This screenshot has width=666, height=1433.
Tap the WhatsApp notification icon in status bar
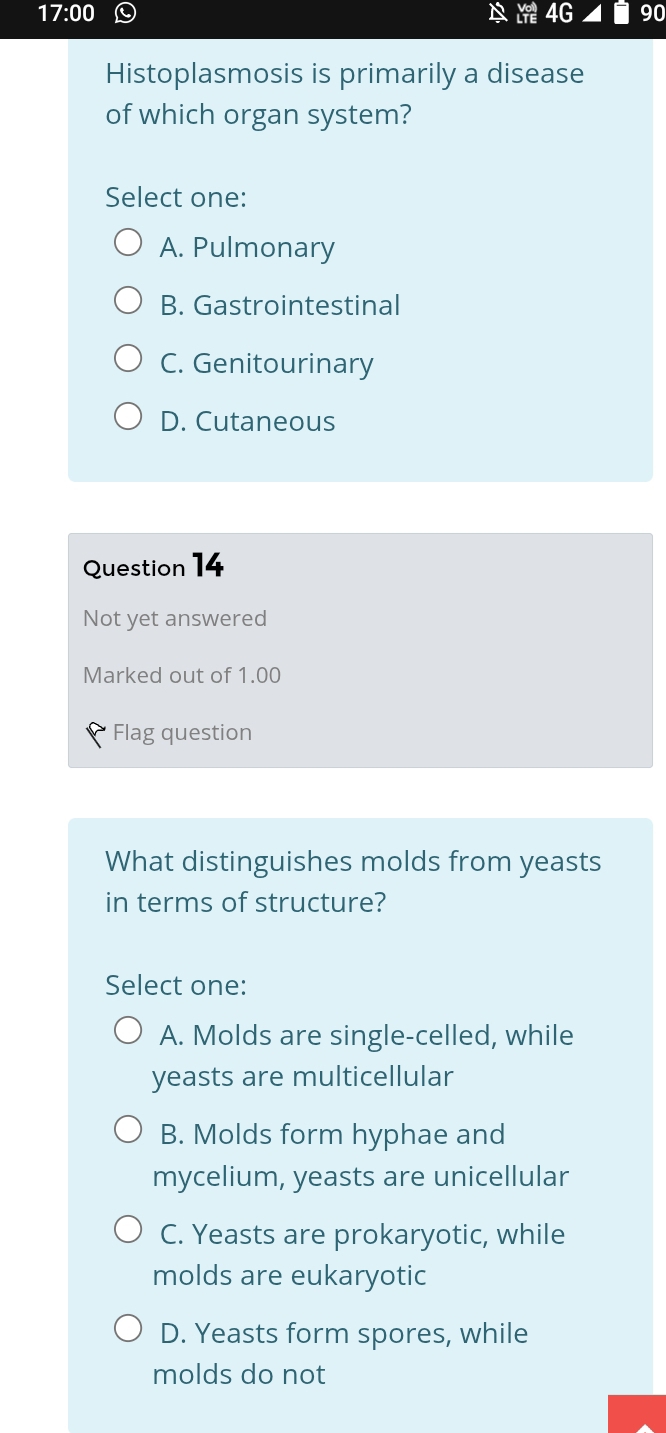(x=126, y=13)
